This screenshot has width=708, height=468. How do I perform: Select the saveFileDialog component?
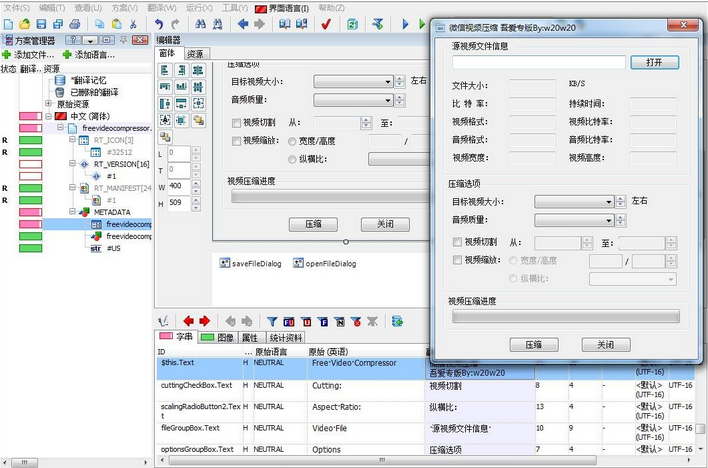click(x=250, y=263)
